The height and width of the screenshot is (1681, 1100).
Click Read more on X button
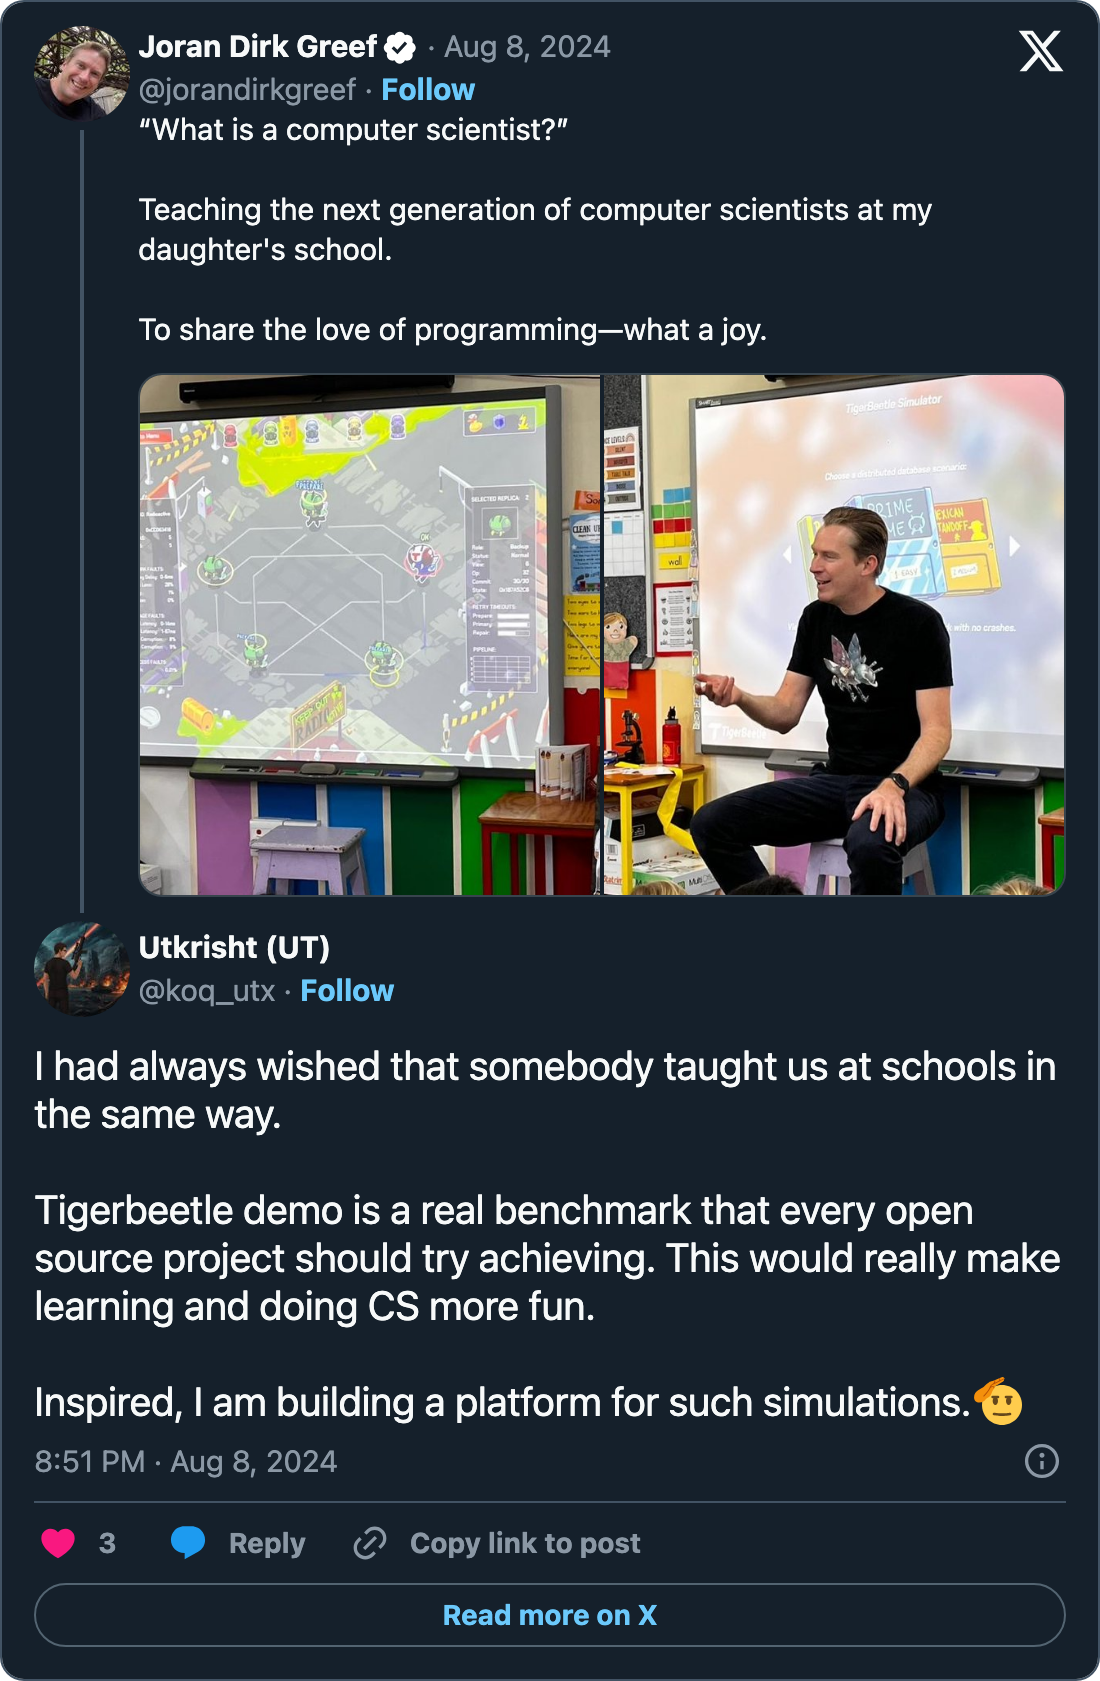550,1615
